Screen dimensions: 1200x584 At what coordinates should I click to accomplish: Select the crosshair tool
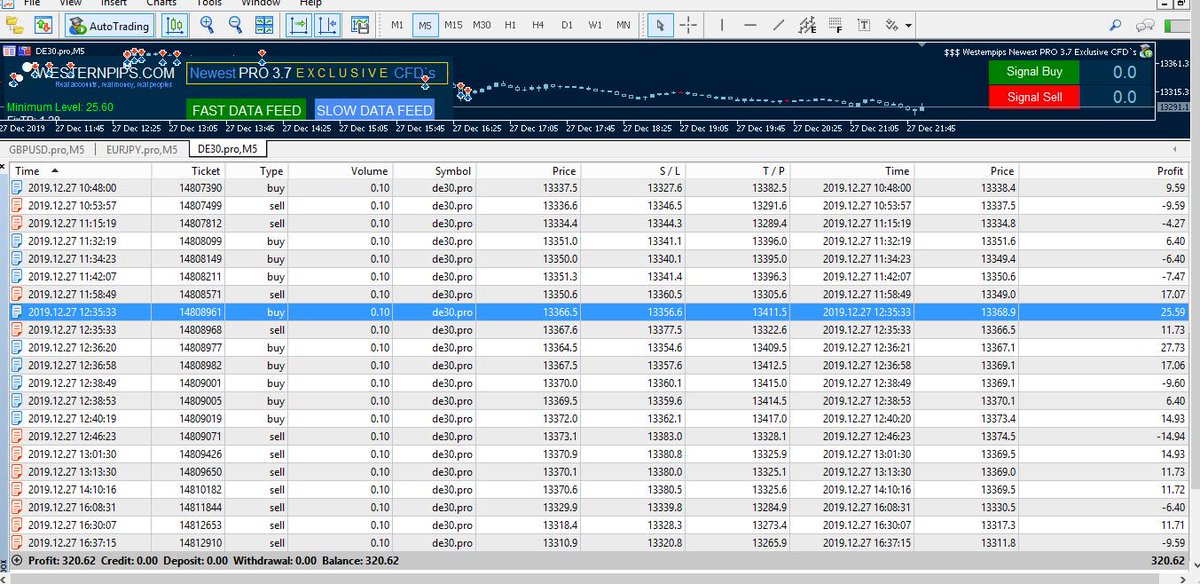[689, 25]
